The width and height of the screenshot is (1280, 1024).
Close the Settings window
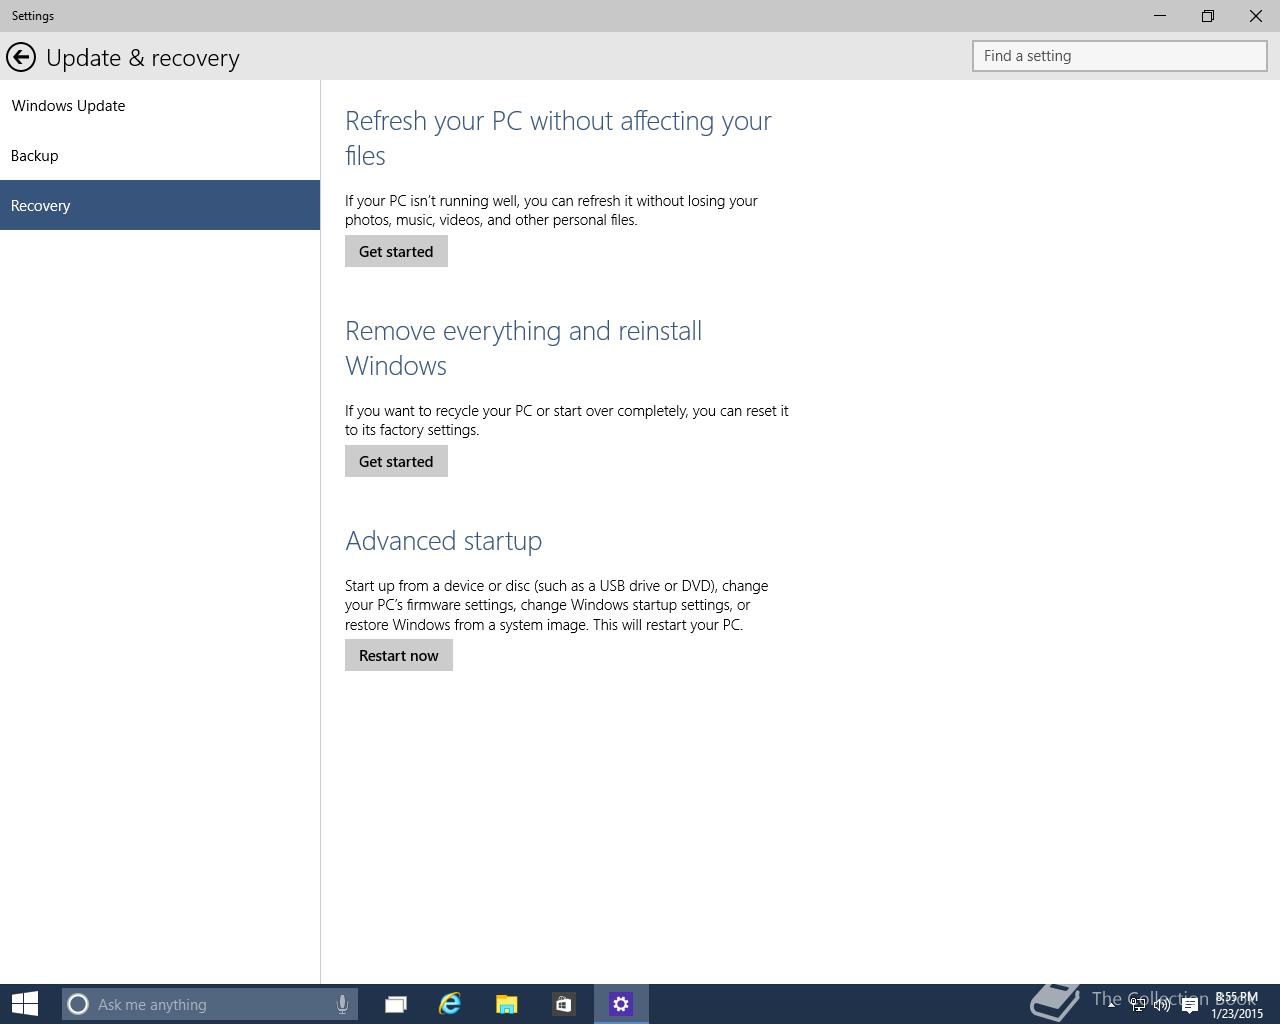point(1256,16)
